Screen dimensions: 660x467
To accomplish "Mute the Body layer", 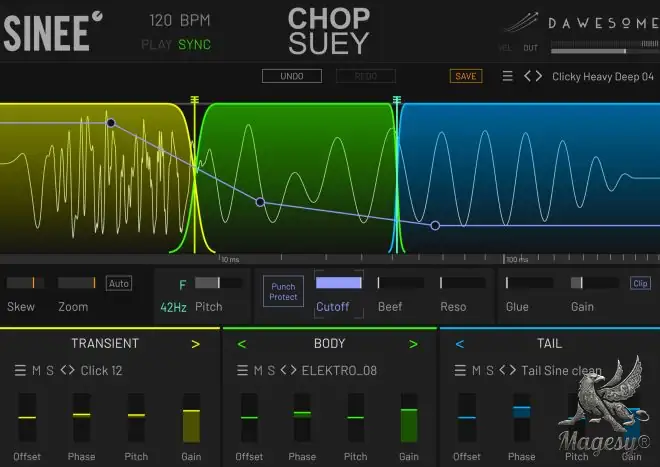I will coord(258,371).
